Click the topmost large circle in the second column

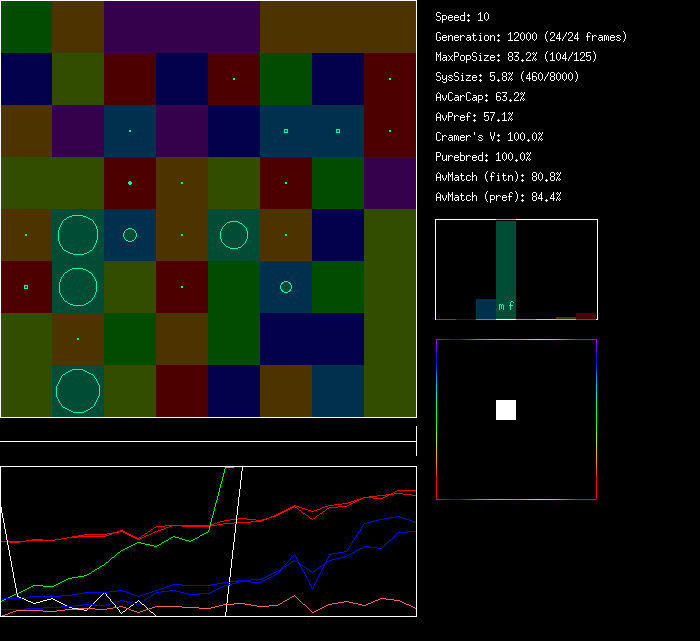(78, 235)
